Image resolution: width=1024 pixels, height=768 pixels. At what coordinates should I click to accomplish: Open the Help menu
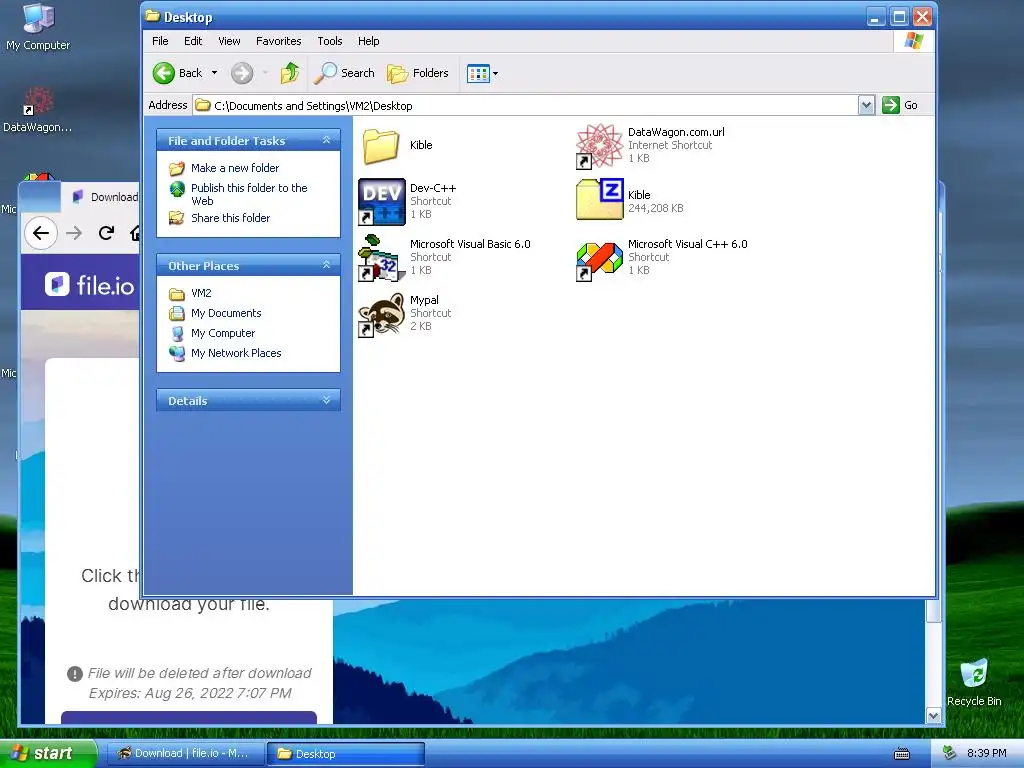pos(368,41)
